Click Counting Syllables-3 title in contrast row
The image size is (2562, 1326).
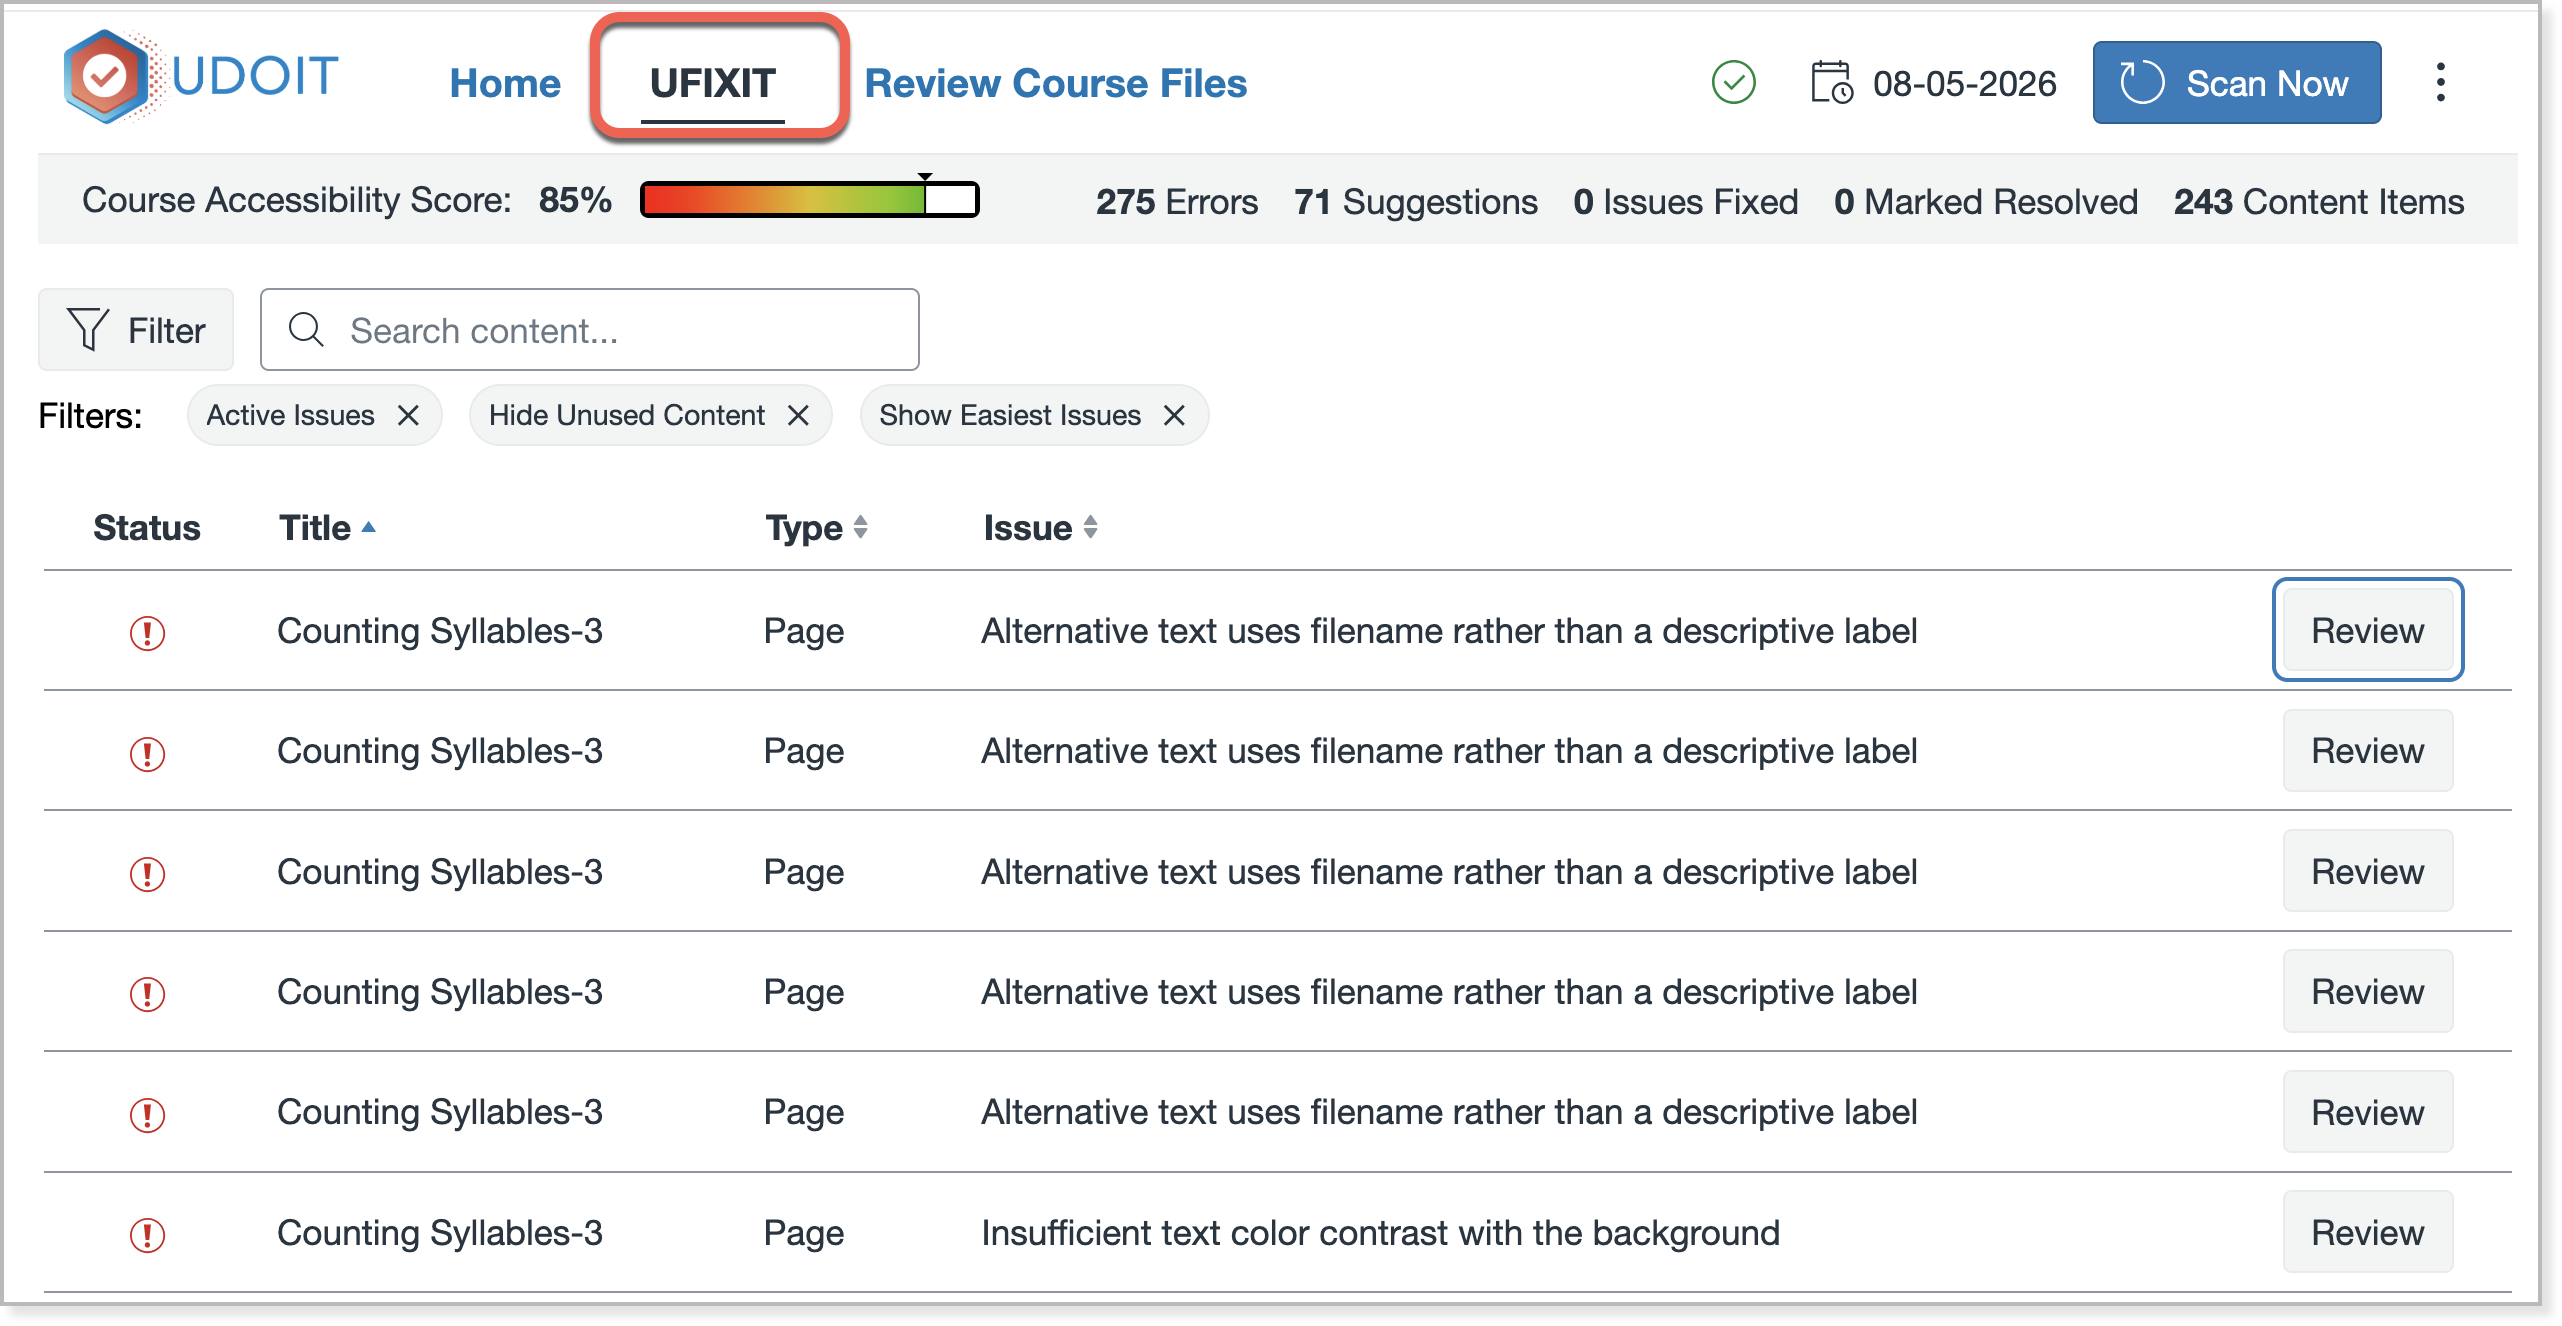click(x=440, y=1233)
